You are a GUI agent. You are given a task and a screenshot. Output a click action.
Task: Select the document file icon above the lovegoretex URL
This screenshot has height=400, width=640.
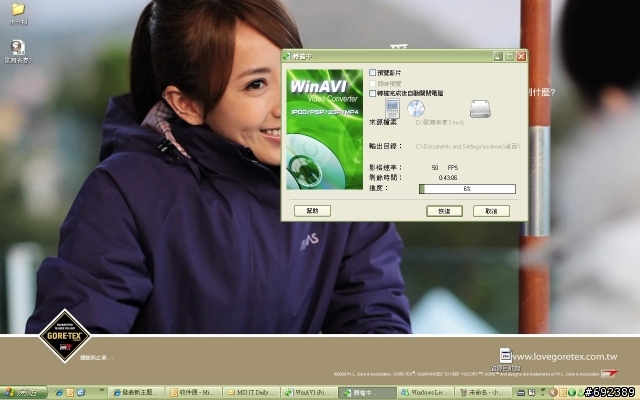pos(505,356)
